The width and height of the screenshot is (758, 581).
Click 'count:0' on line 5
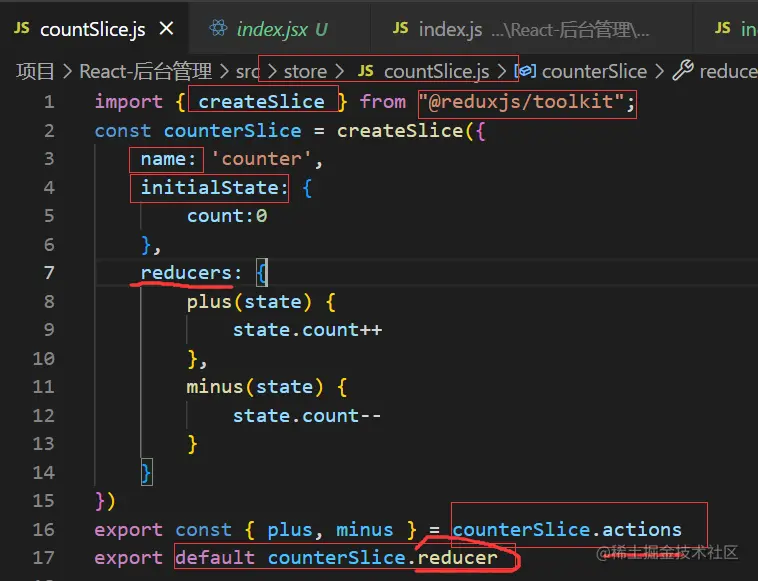[227, 216]
